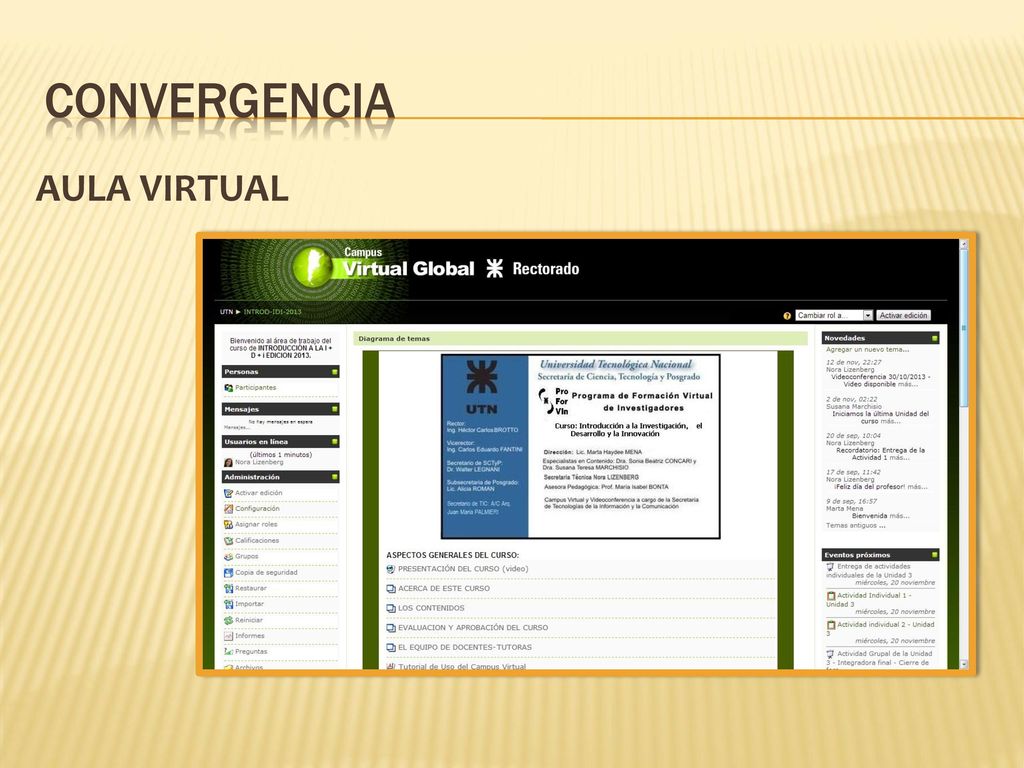Click the PRESENTACIÓN DEL CURSO video icon
This screenshot has height=768, width=1024.
[x=391, y=569]
